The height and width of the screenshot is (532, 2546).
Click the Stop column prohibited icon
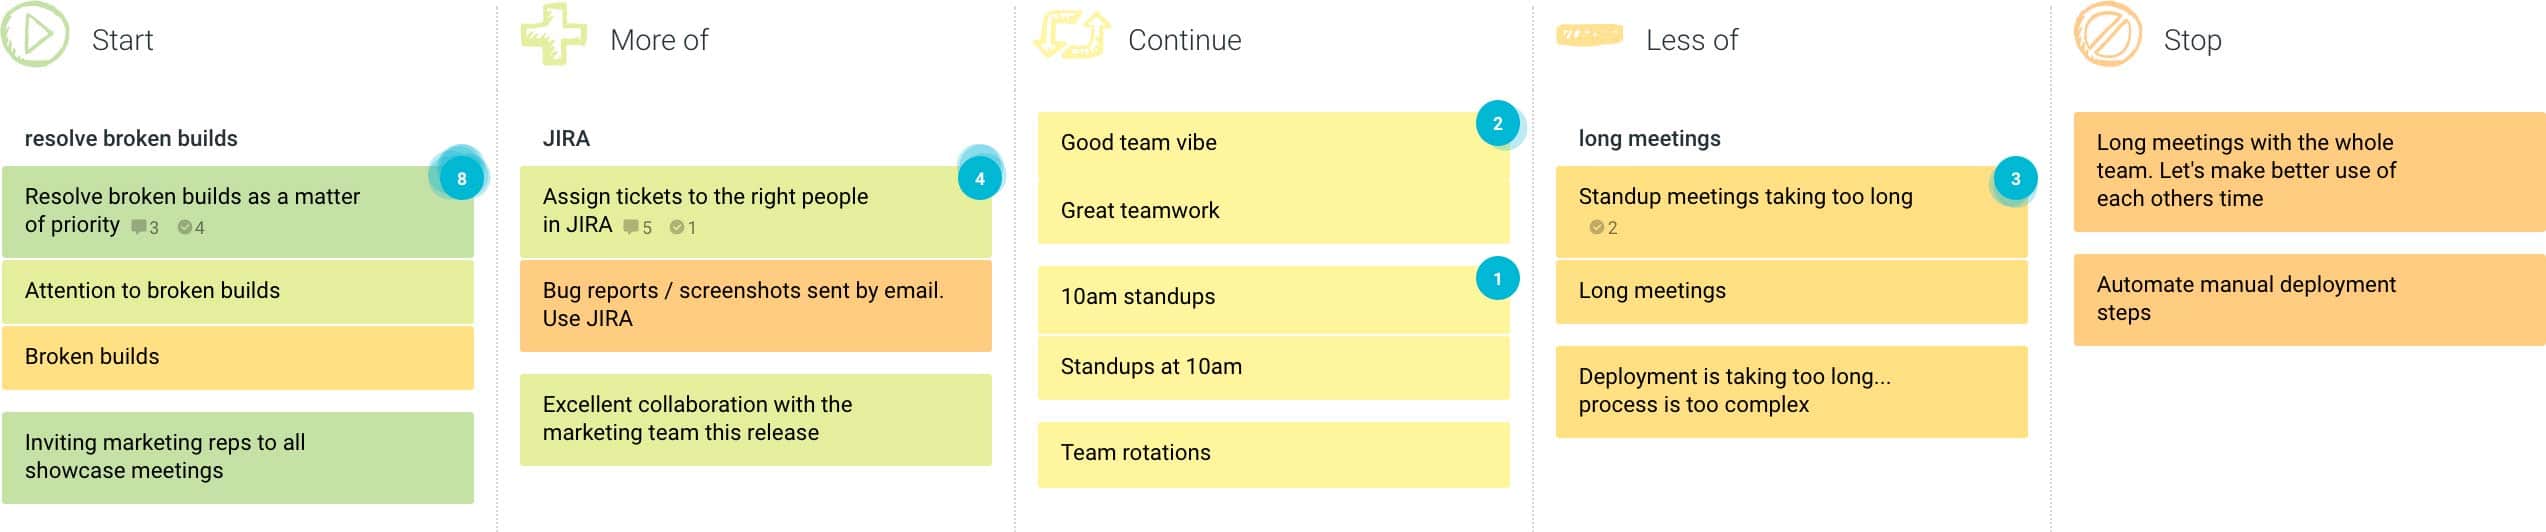[2107, 36]
